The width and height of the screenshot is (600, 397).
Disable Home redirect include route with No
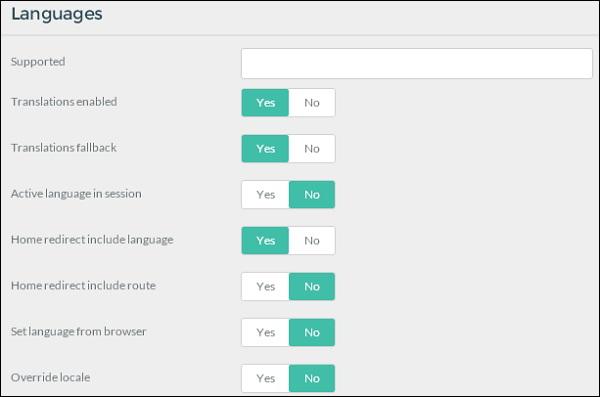(x=312, y=286)
